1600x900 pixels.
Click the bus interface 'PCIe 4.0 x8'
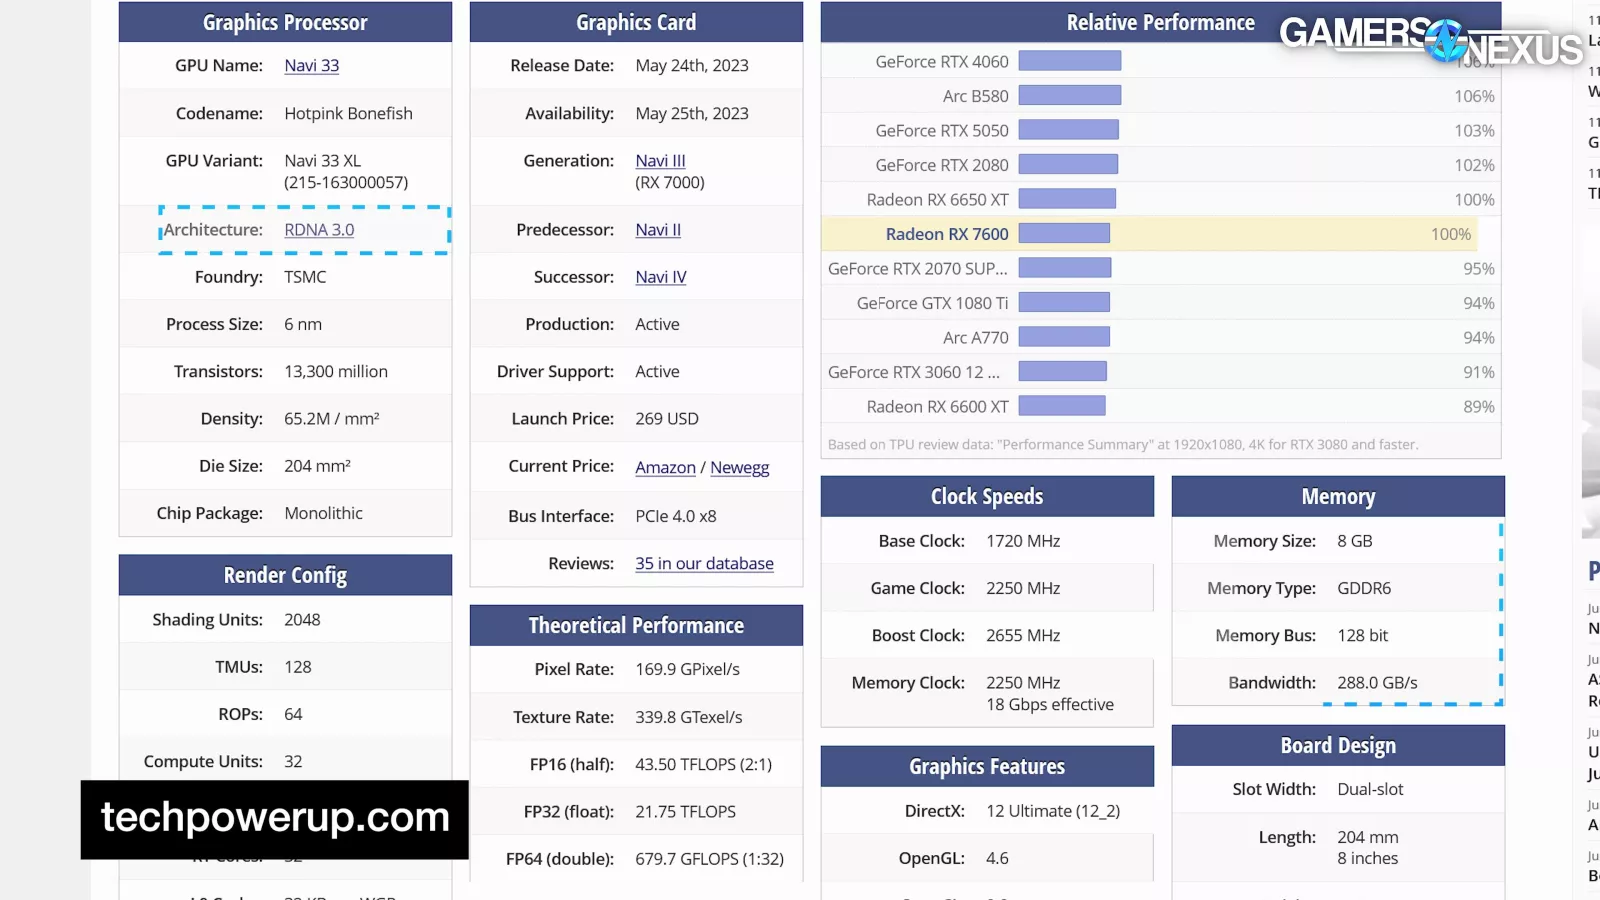(676, 517)
